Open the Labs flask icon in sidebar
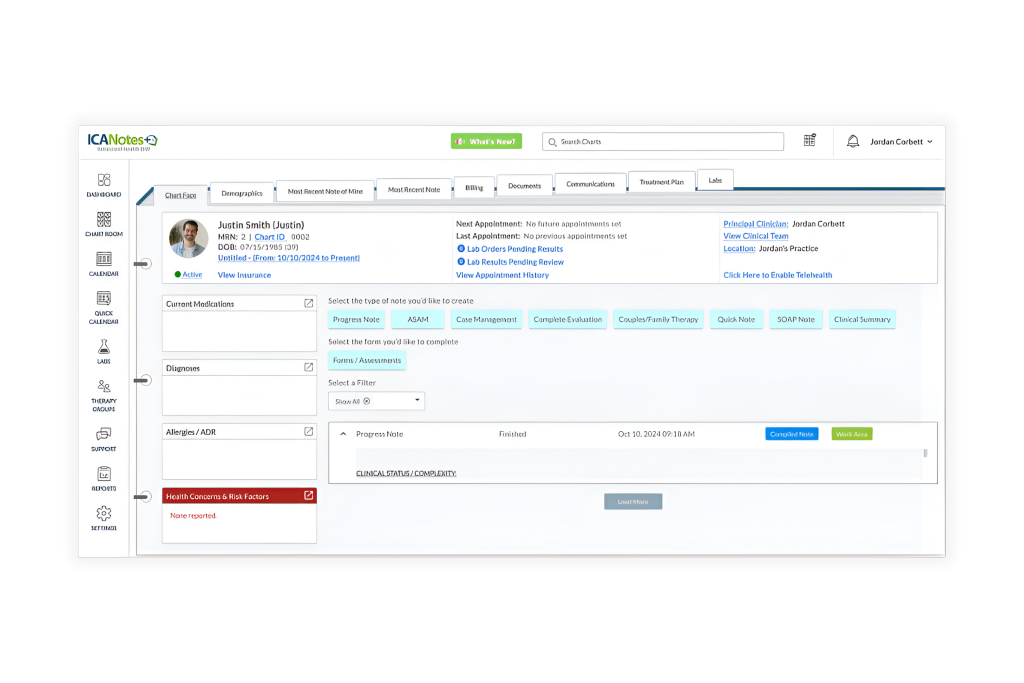1024x683 pixels. [x=104, y=347]
